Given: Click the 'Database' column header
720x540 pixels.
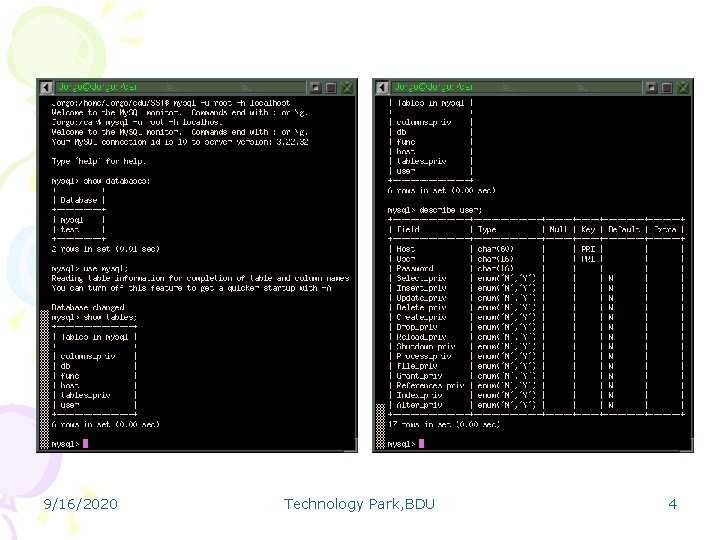Looking at the screenshot, I should tap(79, 200).
